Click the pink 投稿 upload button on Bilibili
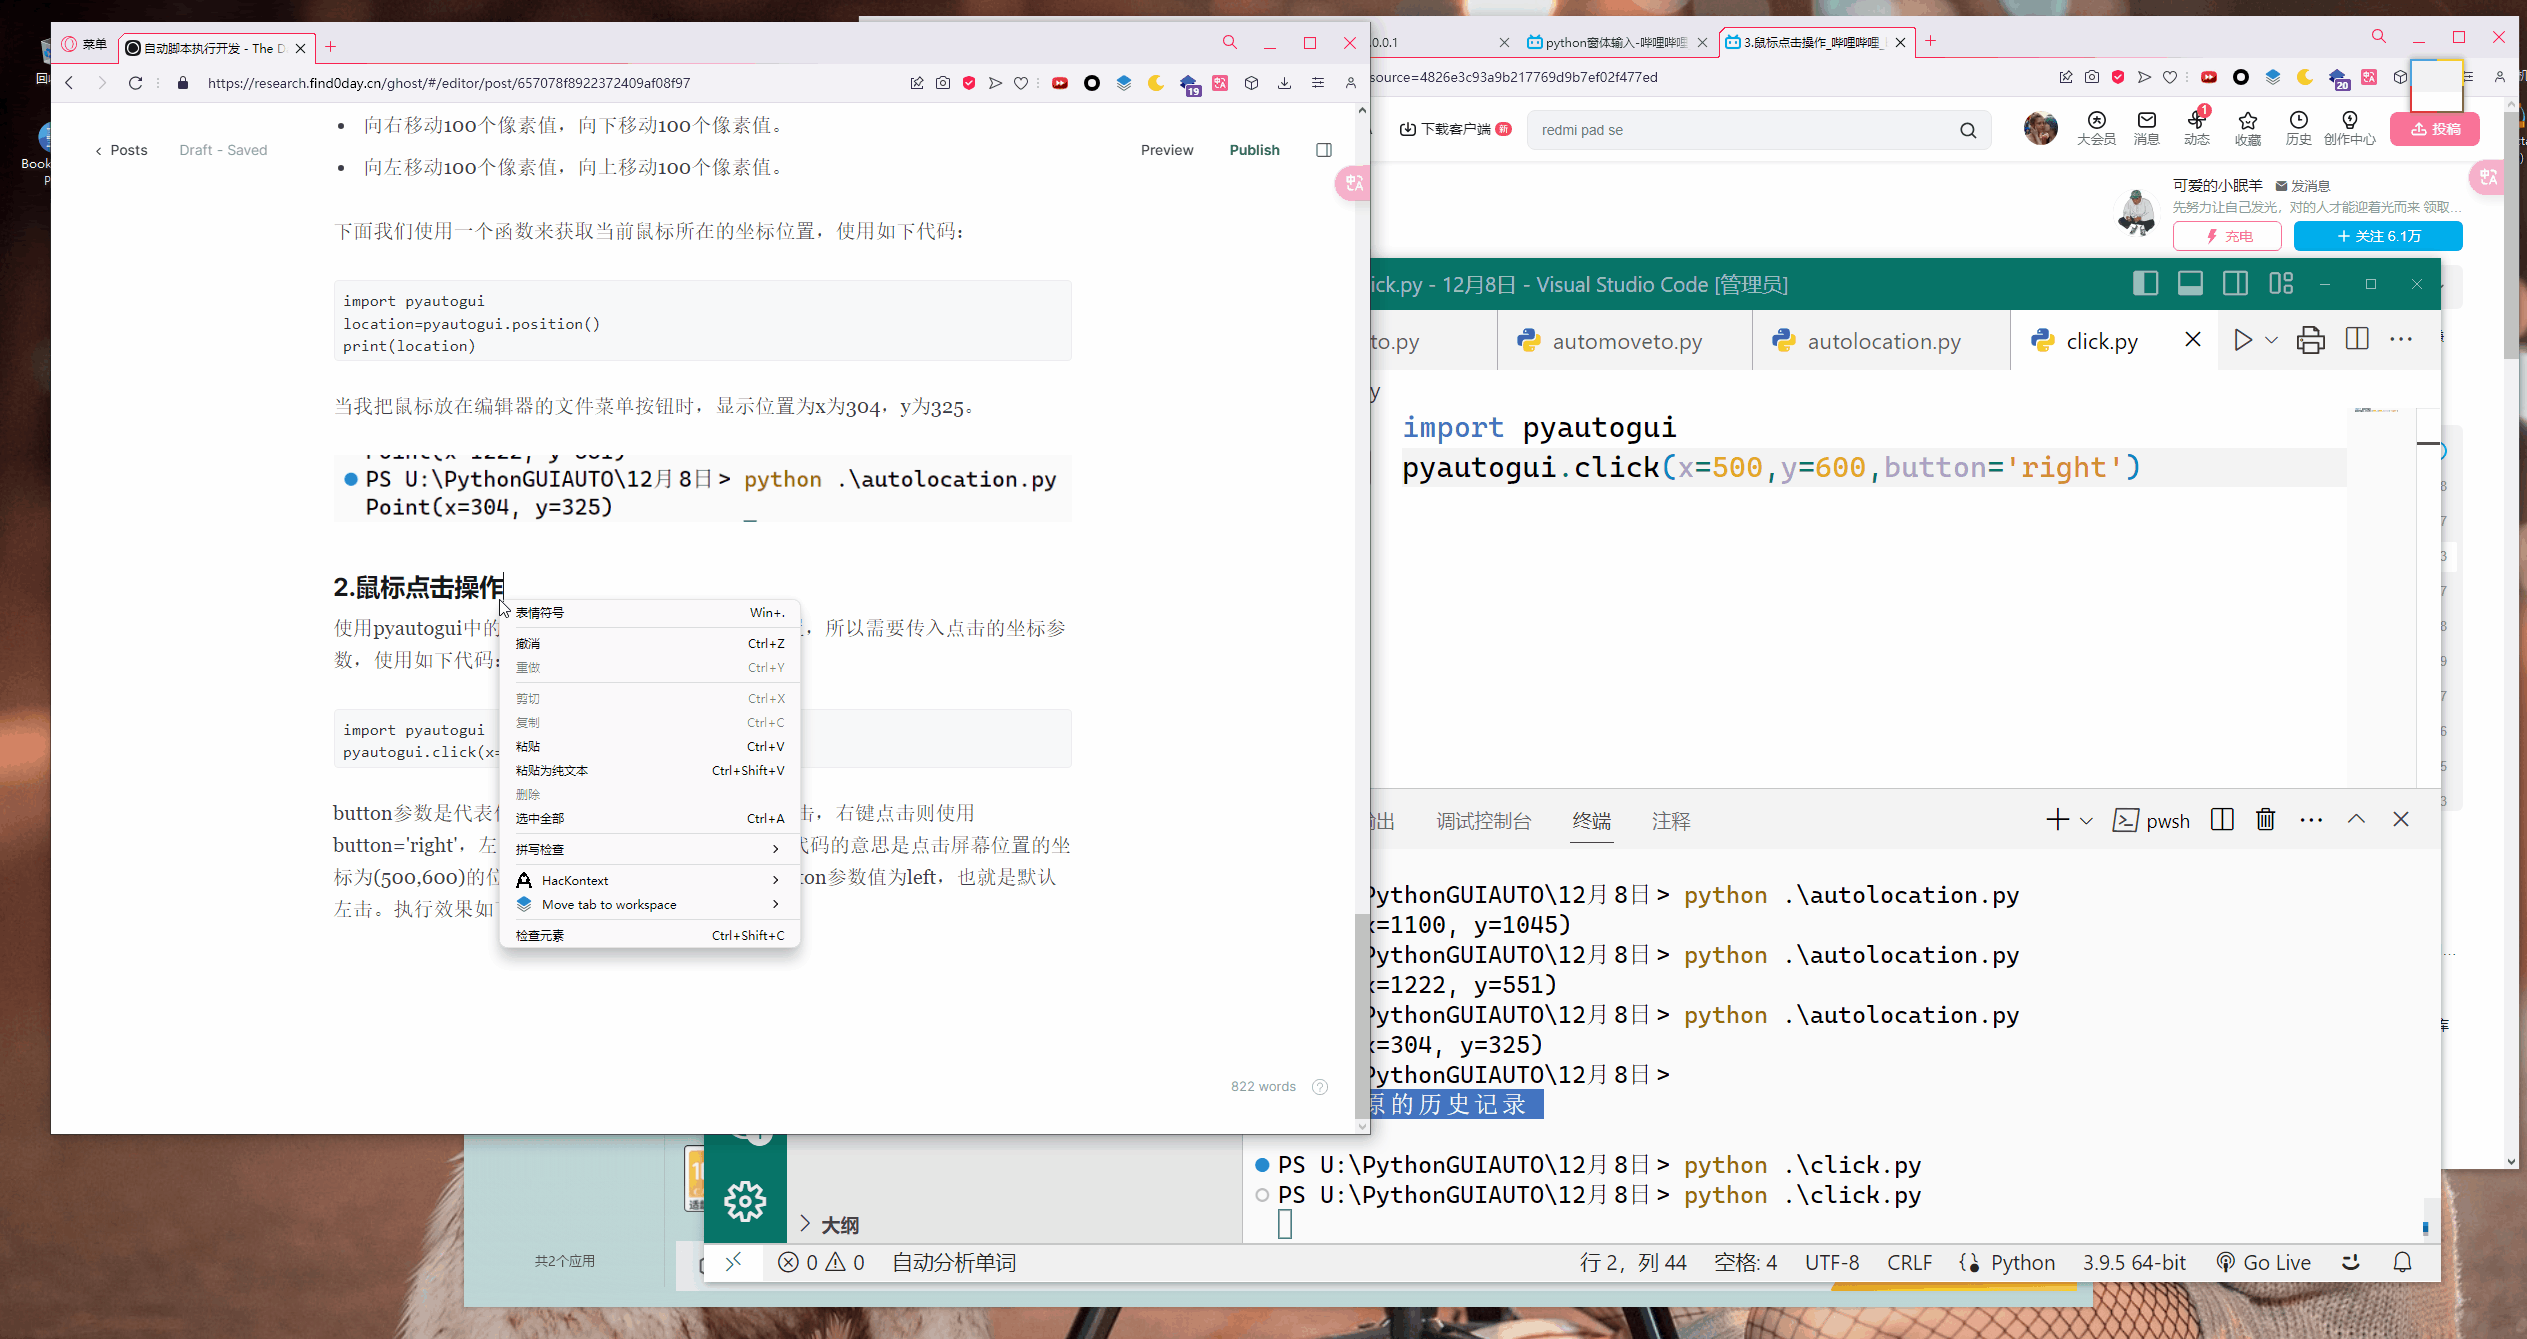Viewport: 2527px width, 1339px height. click(x=2435, y=129)
